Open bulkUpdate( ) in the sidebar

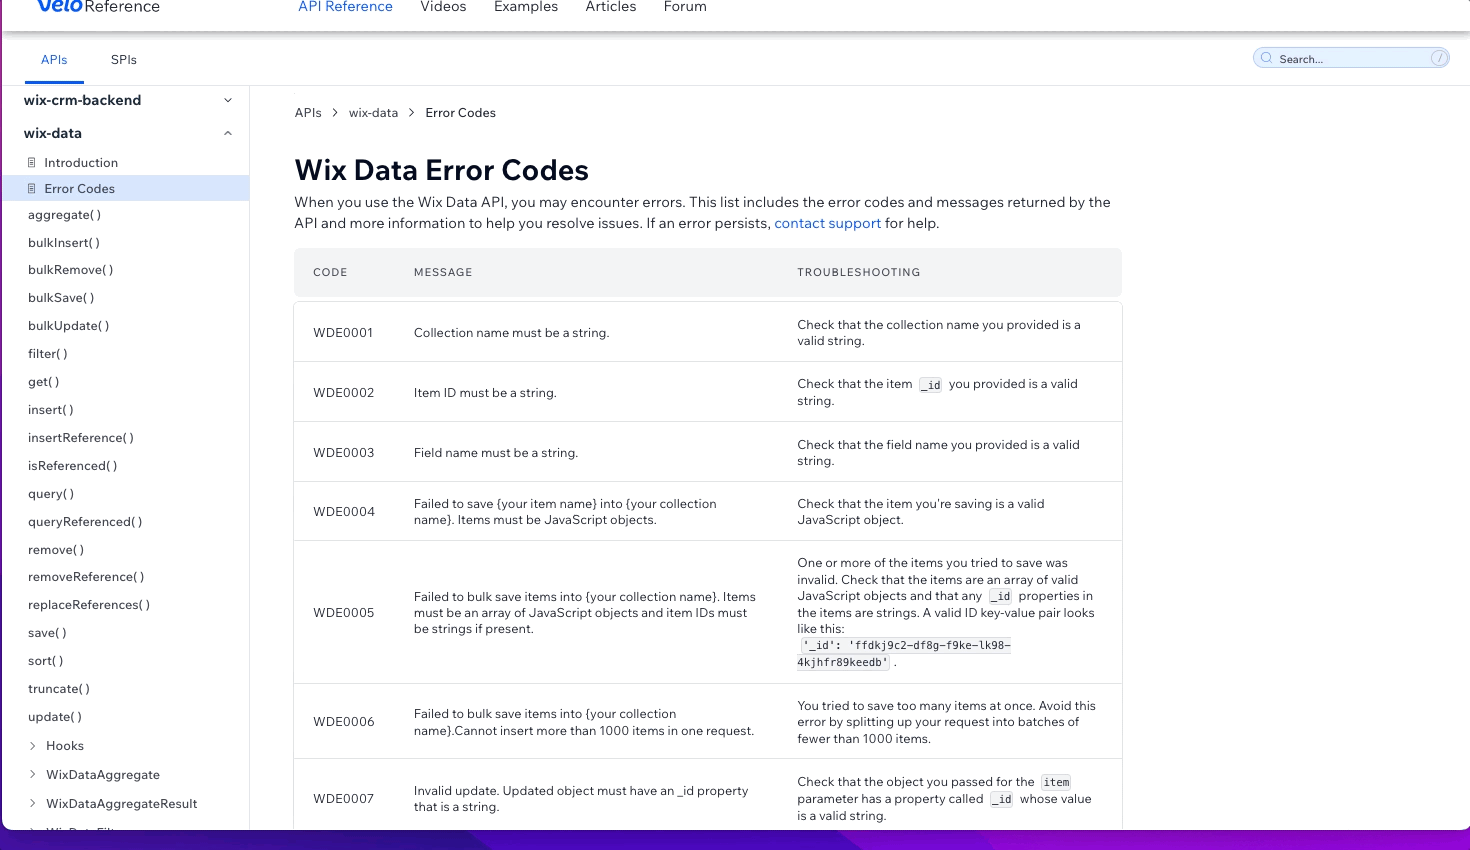tap(69, 326)
